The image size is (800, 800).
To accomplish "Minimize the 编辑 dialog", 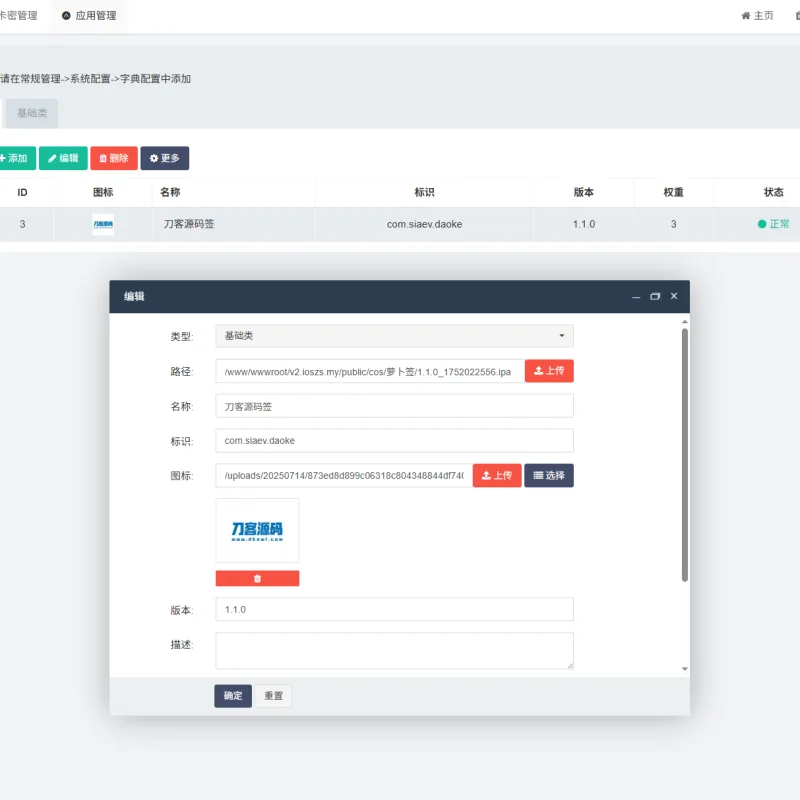I will click(636, 296).
